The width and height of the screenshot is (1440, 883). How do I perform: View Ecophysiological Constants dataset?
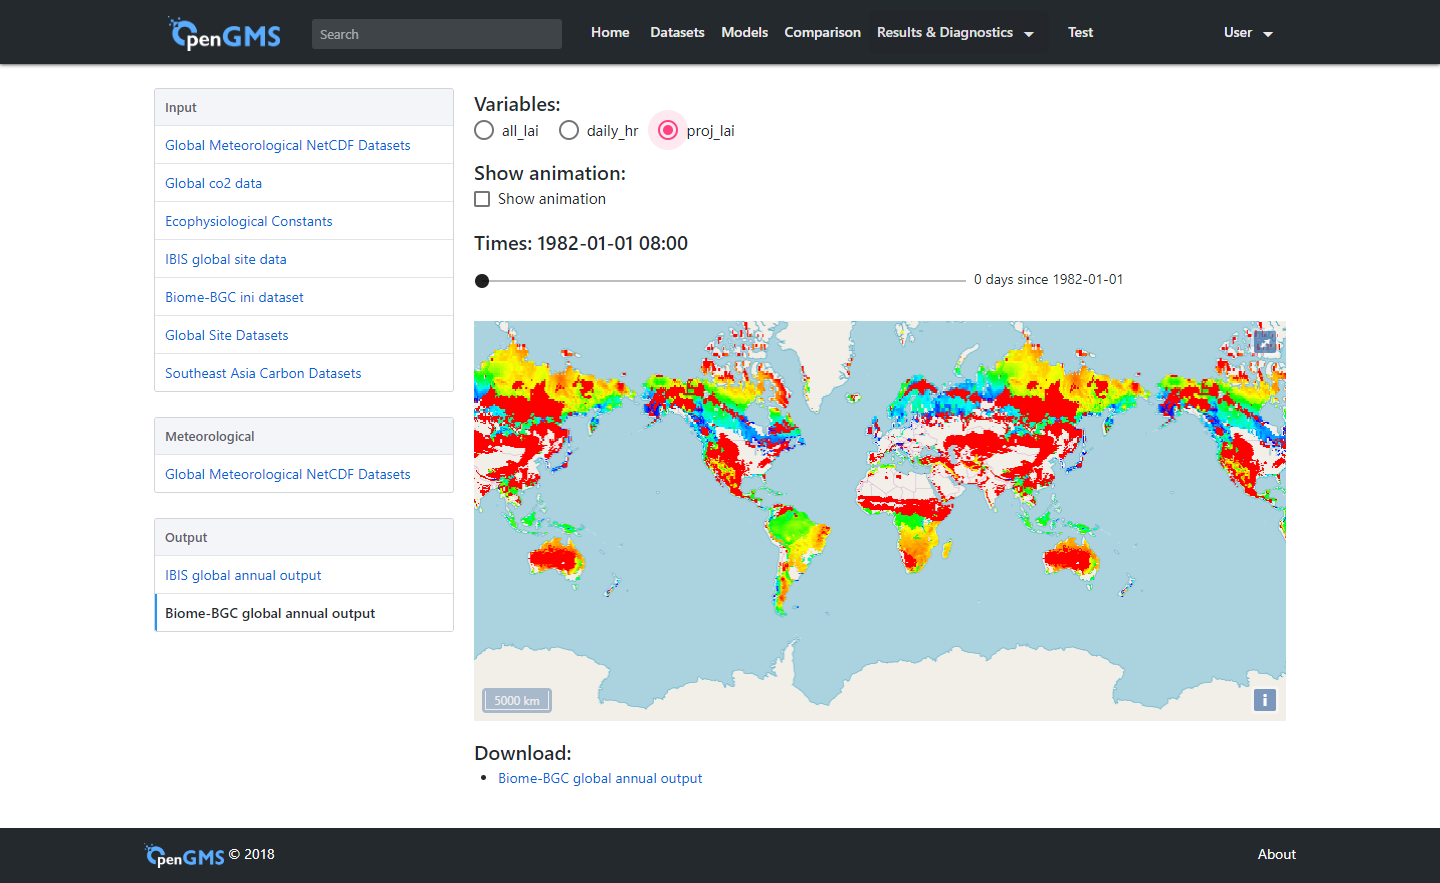click(248, 221)
